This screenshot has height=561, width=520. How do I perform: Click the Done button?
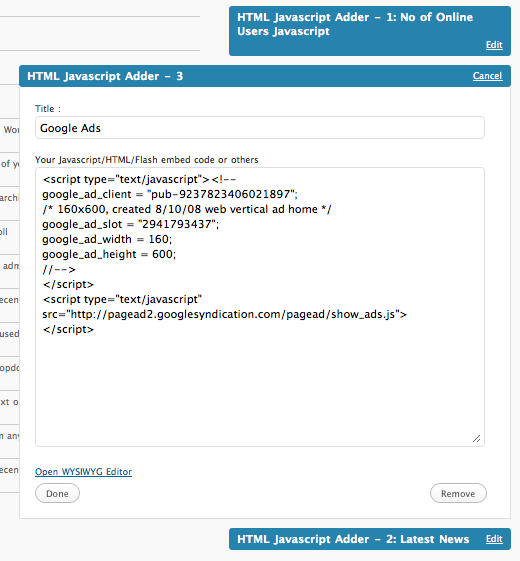pyautogui.click(x=57, y=493)
